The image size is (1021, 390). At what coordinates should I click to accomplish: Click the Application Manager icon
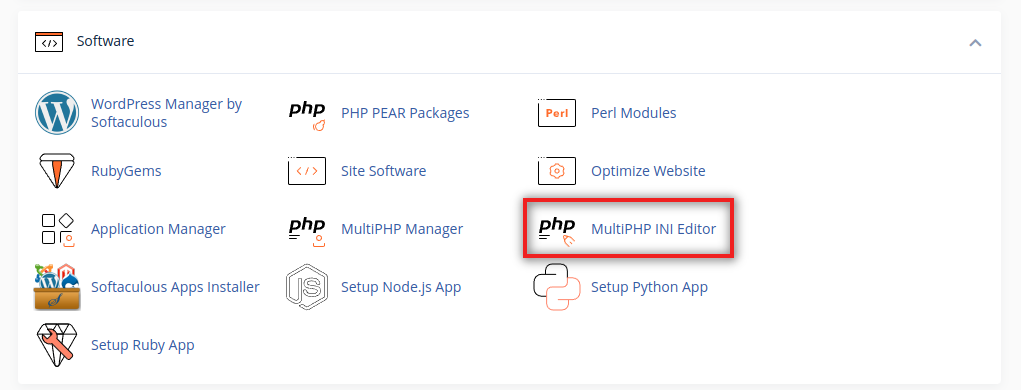point(57,229)
